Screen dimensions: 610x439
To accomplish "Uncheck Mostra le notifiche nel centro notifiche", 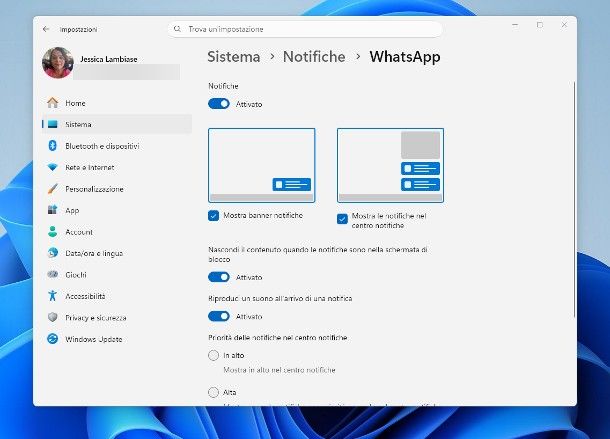I will click(x=342, y=219).
